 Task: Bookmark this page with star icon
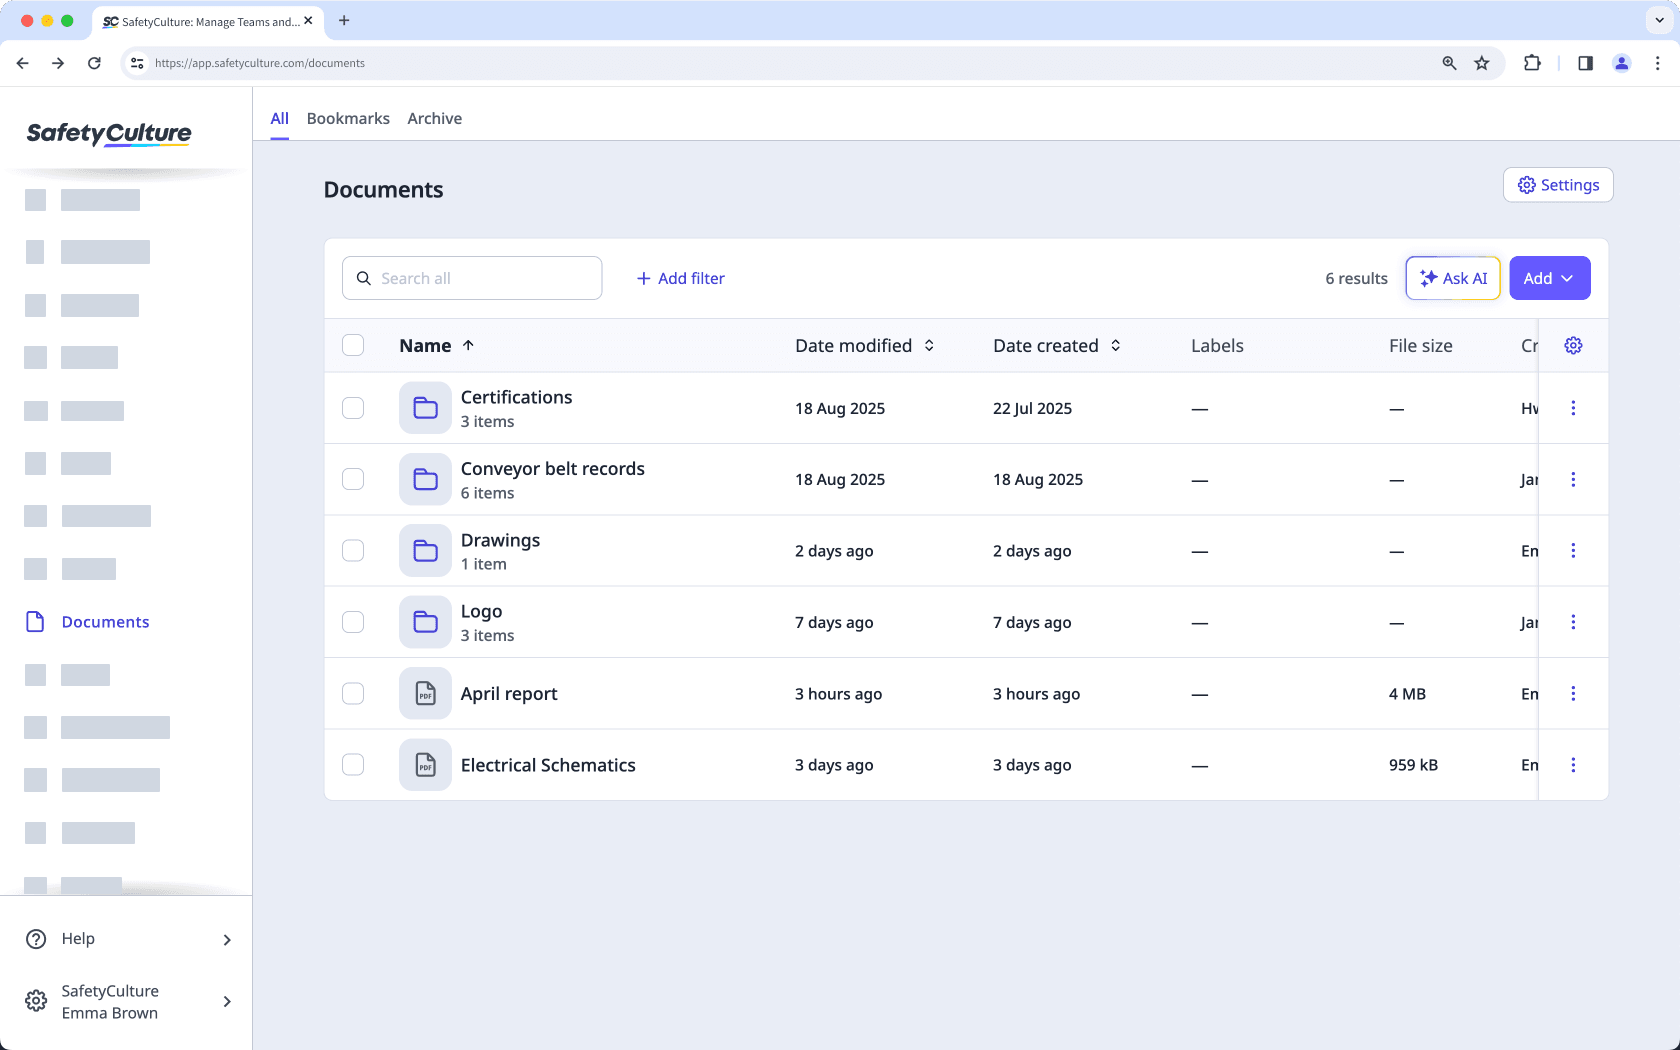pos(1482,63)
